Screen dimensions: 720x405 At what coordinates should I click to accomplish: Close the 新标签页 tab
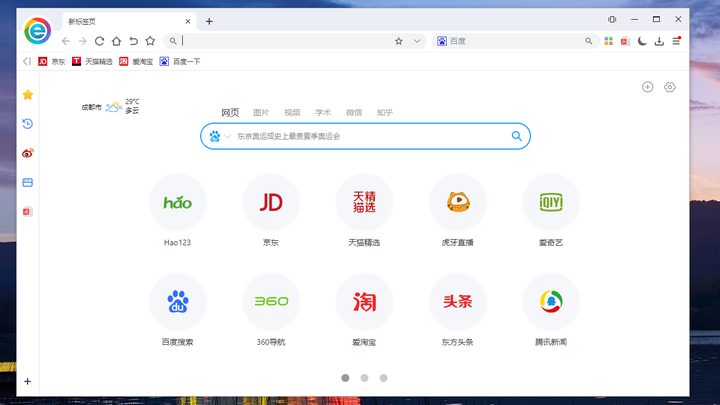coord(188,22)
